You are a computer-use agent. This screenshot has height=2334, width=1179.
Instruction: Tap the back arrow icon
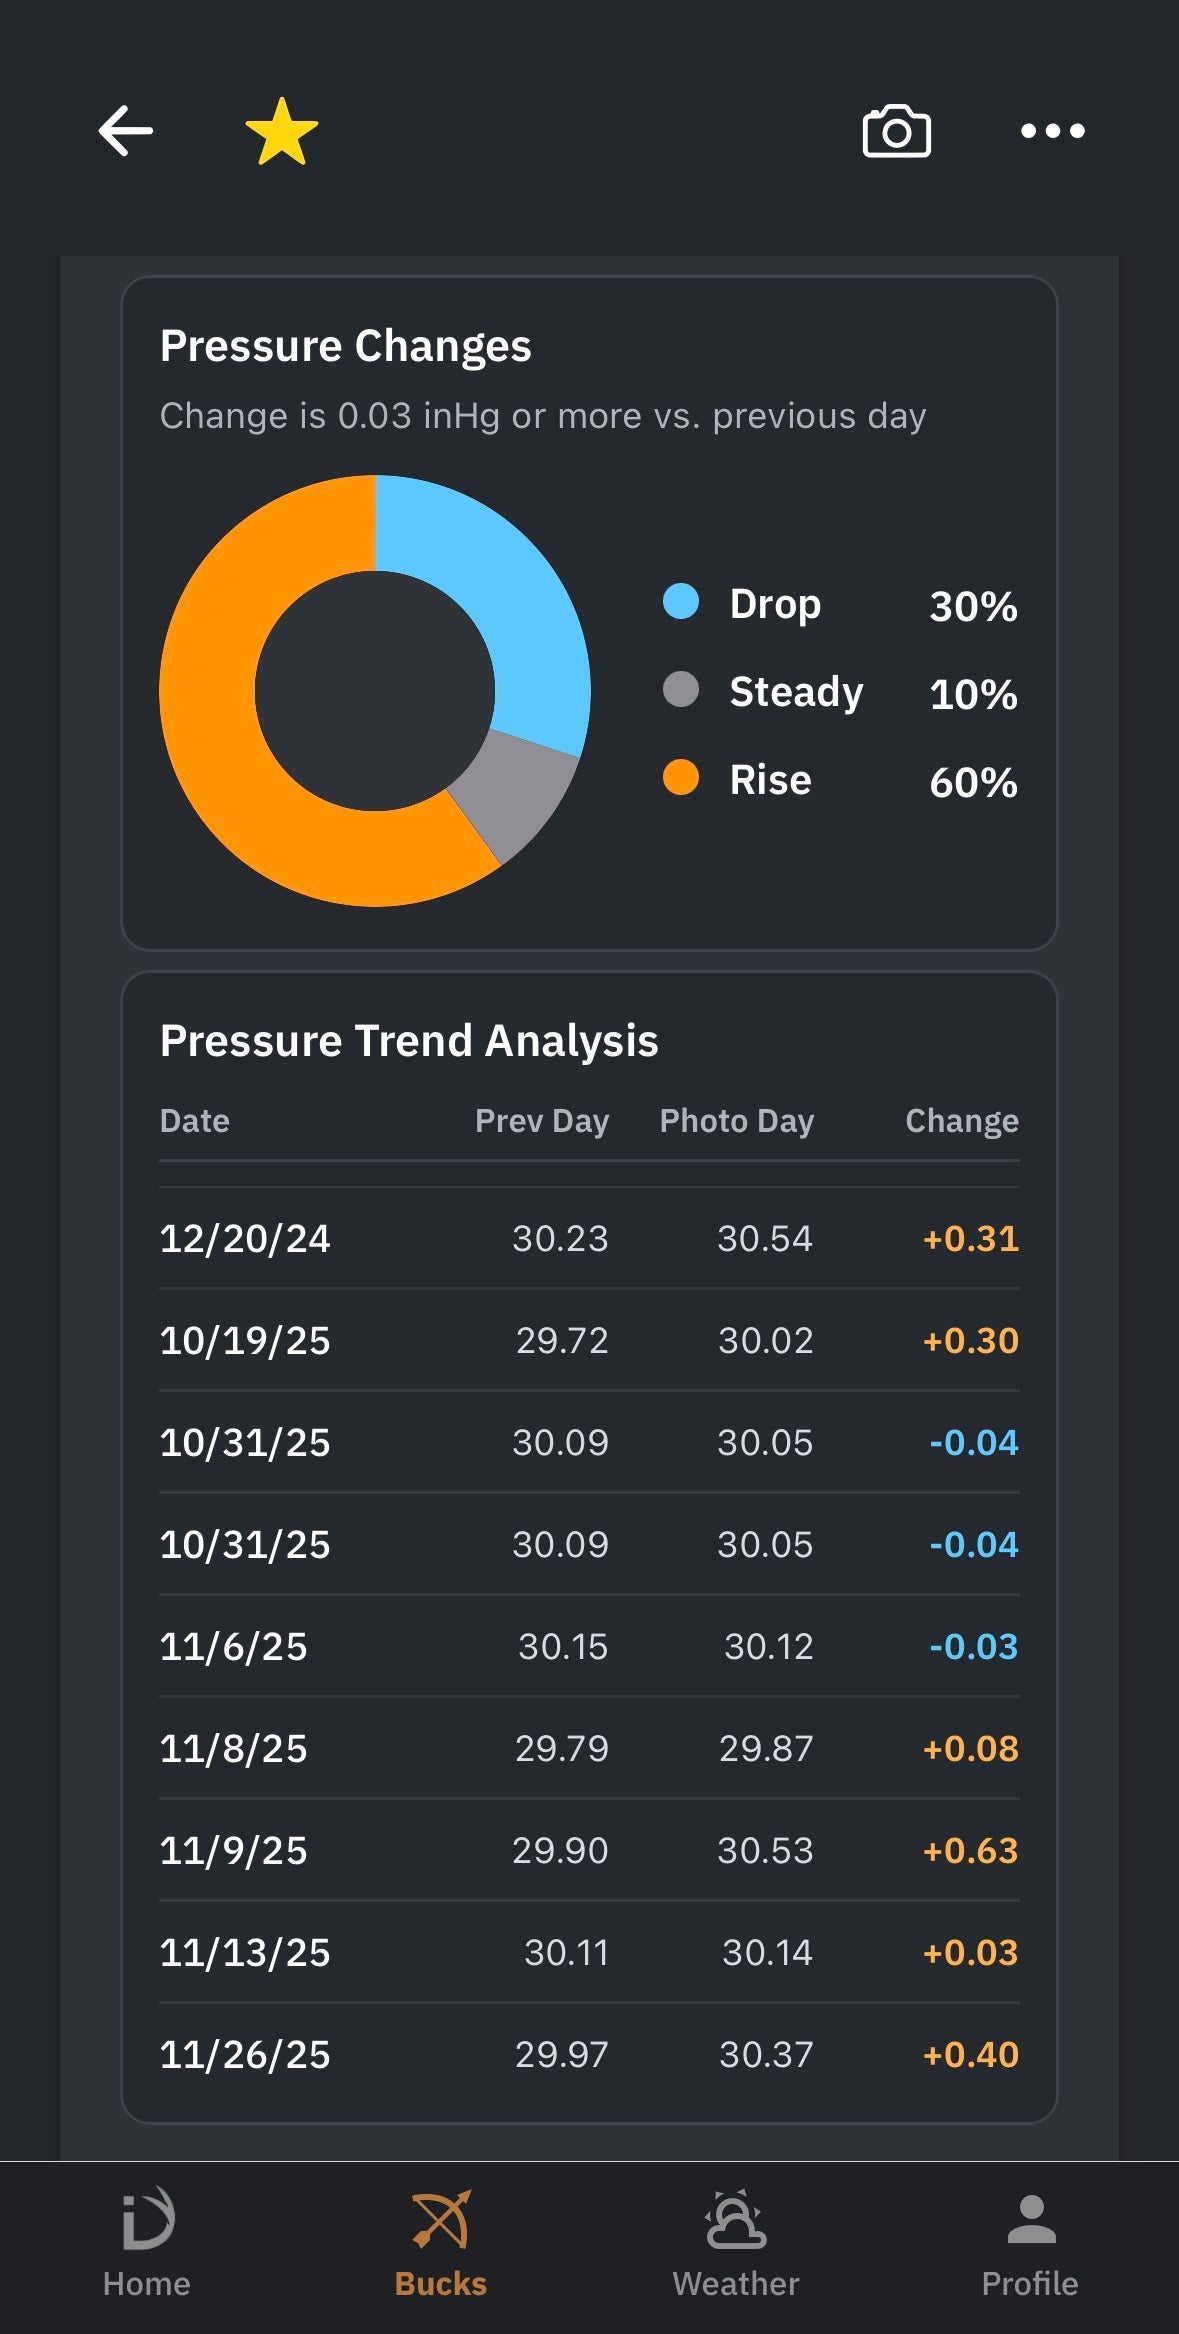[126, 131]
